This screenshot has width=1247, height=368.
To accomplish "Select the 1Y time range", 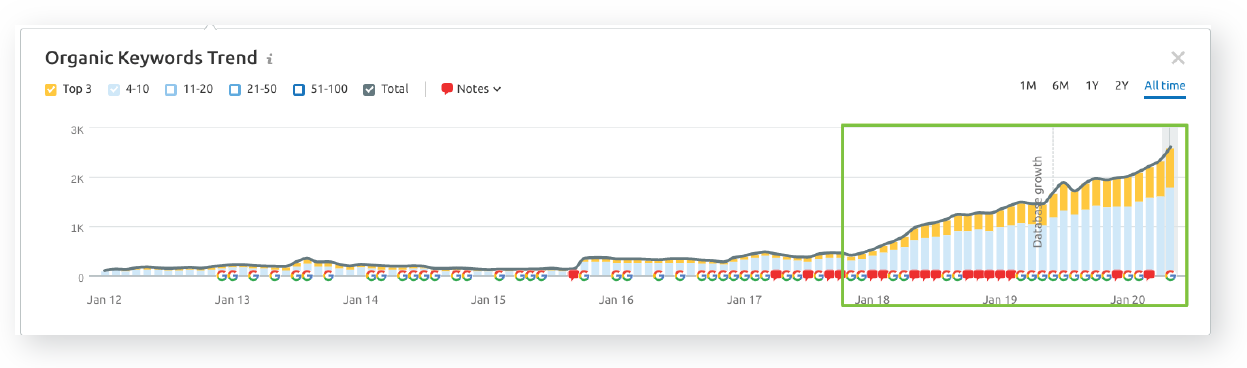I will [1093, 86].
